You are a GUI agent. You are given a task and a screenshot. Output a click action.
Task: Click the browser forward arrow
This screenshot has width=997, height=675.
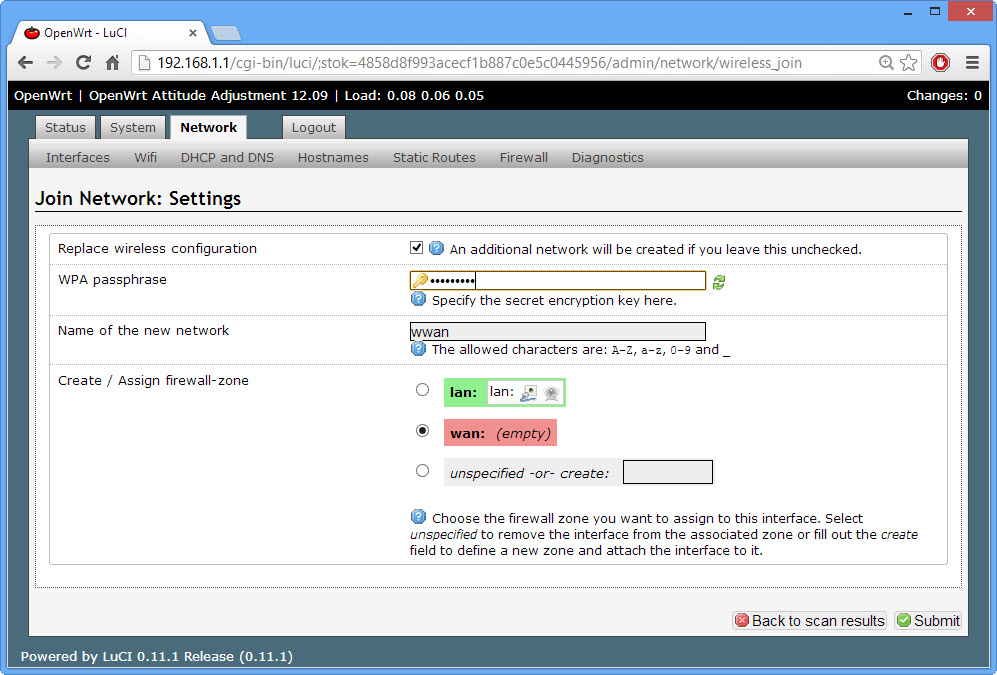(x=54, y=62)
